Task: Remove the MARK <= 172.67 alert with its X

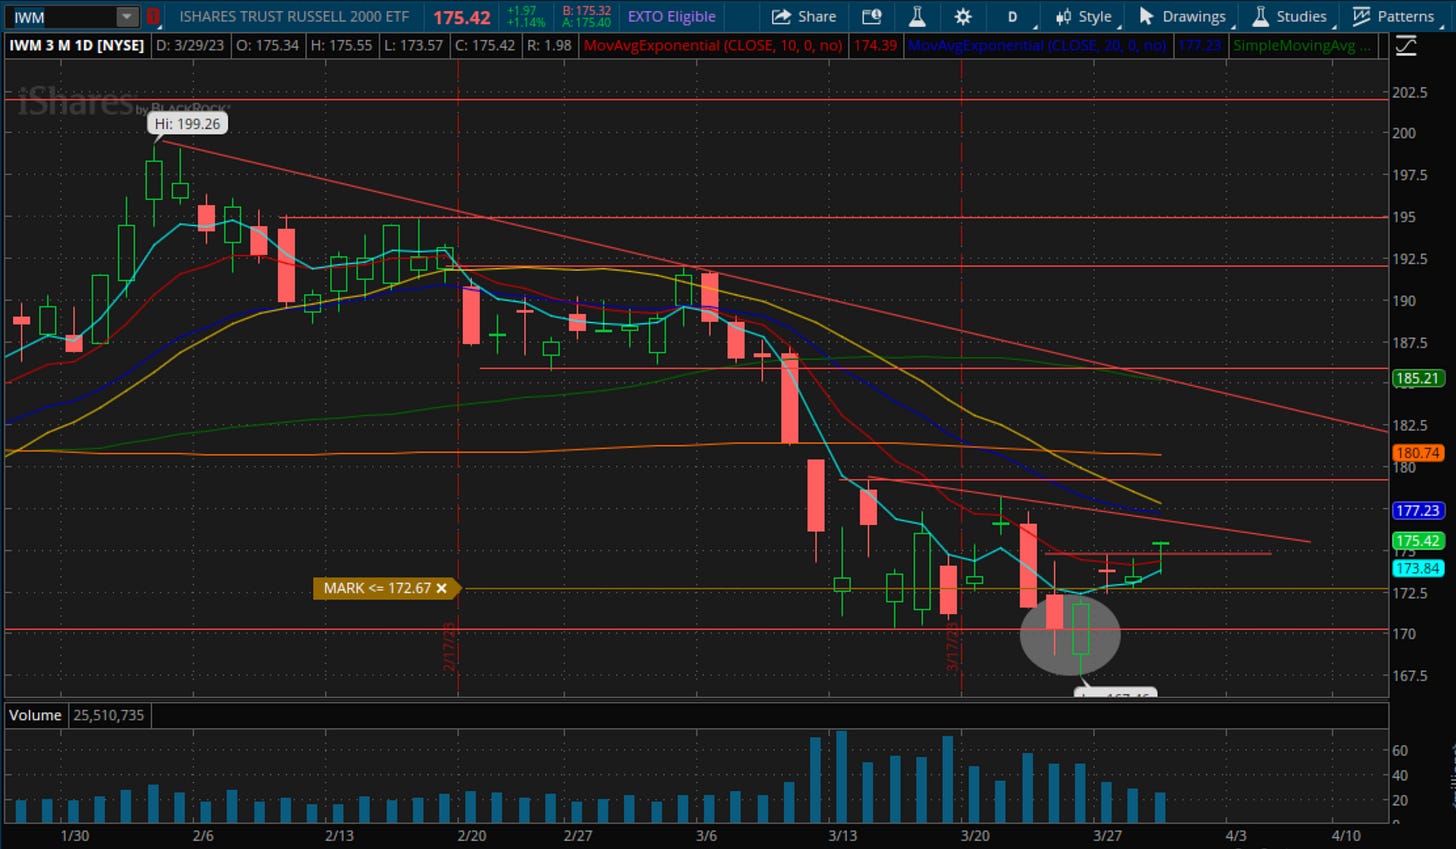Action: click(x=441, y=588)
